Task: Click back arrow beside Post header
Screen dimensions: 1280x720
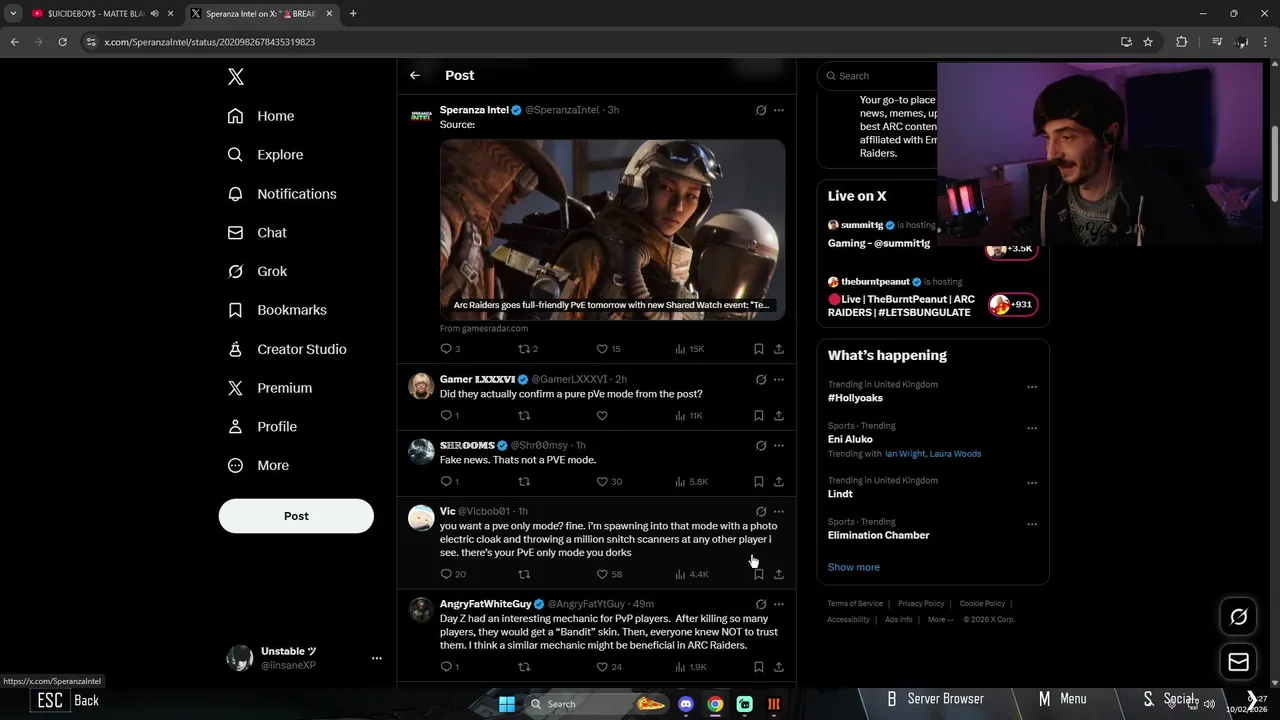Action: [415, 75]
